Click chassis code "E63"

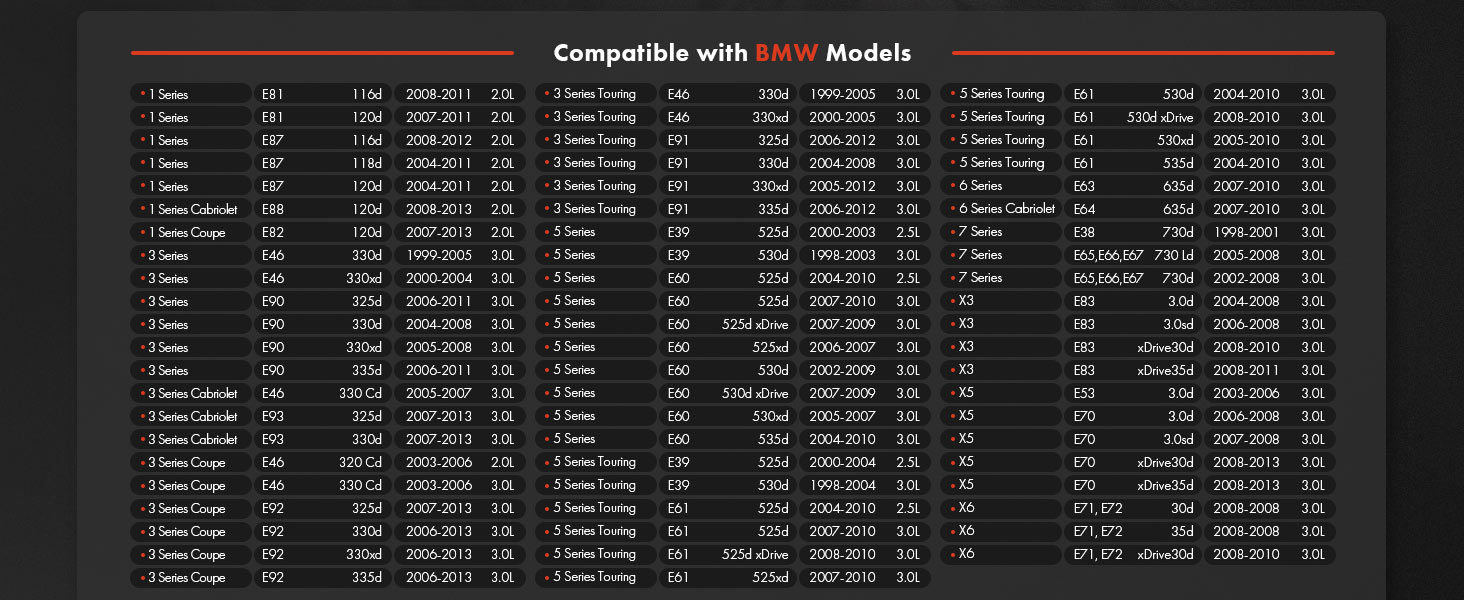[1084, 186]
